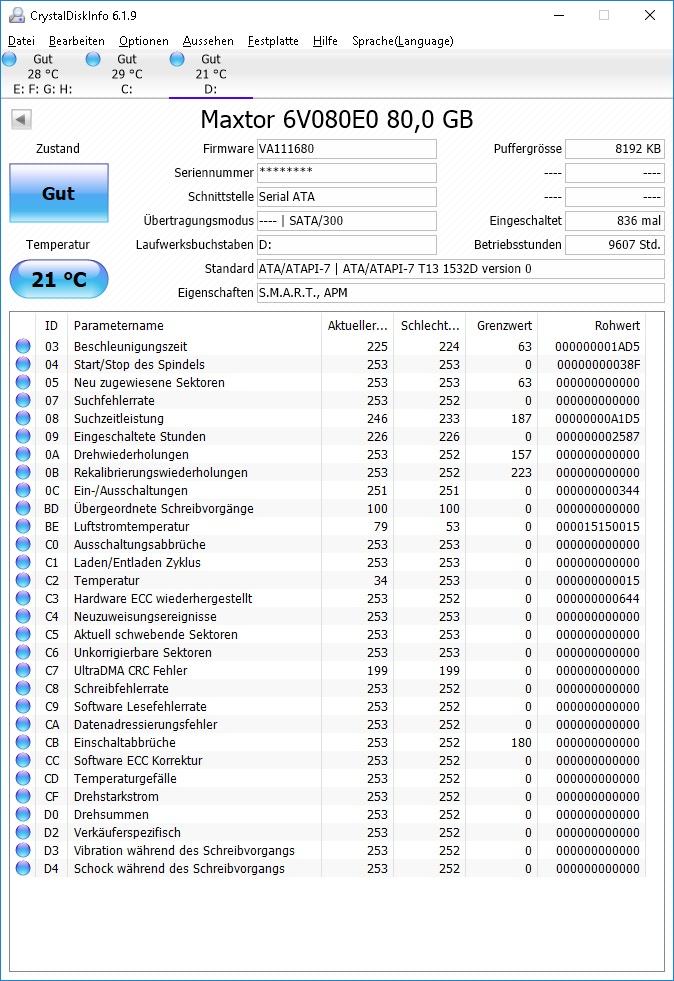Select Schock während des Schreibvorgangs row text
Viewport: 674px width, 981px height.
179,868
